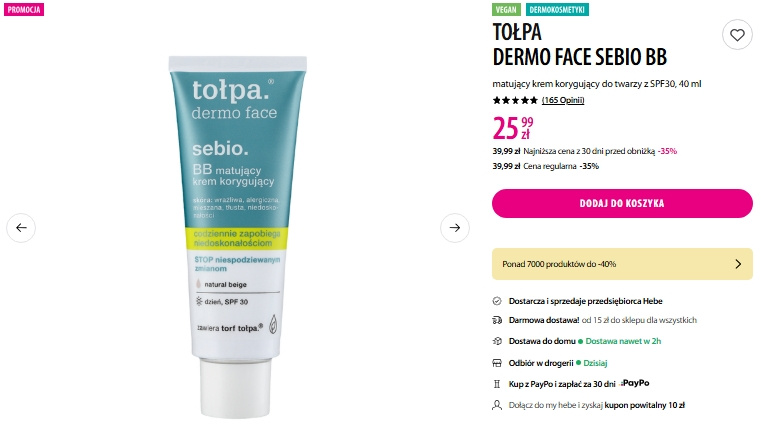Select the DERMOKOSMETYKI tag
The height and width of the screenshot is (436, 761).
tap(557, 10)
